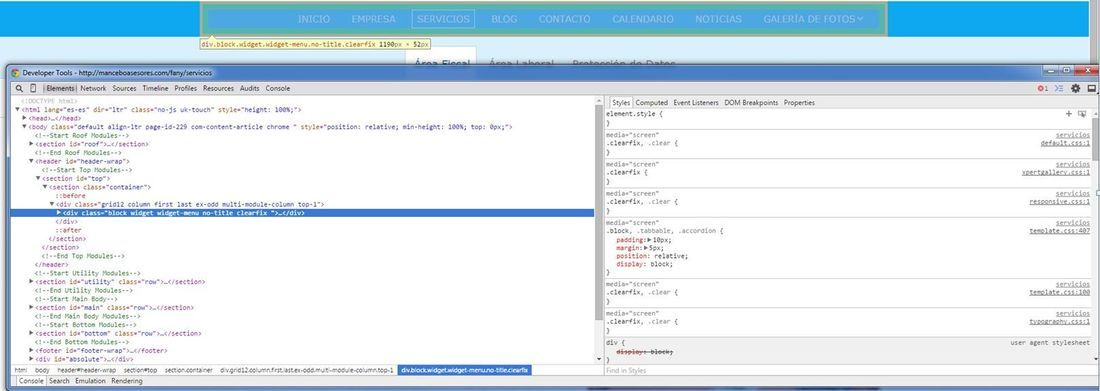Viewport: 1100px width, 391px height.
Task: Switch to the Properties tab
Action: click(799, 102)
